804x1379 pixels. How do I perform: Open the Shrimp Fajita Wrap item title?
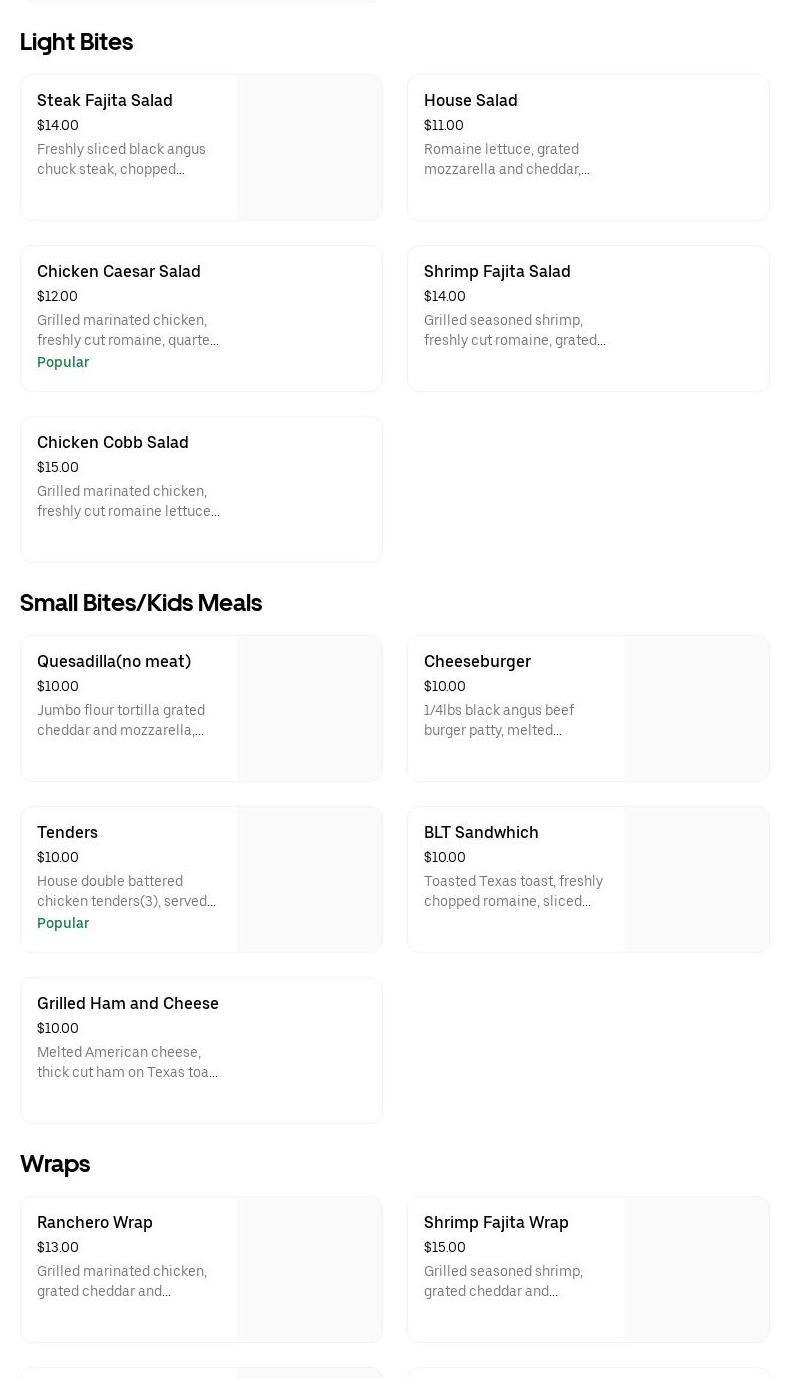[496, 1223]
